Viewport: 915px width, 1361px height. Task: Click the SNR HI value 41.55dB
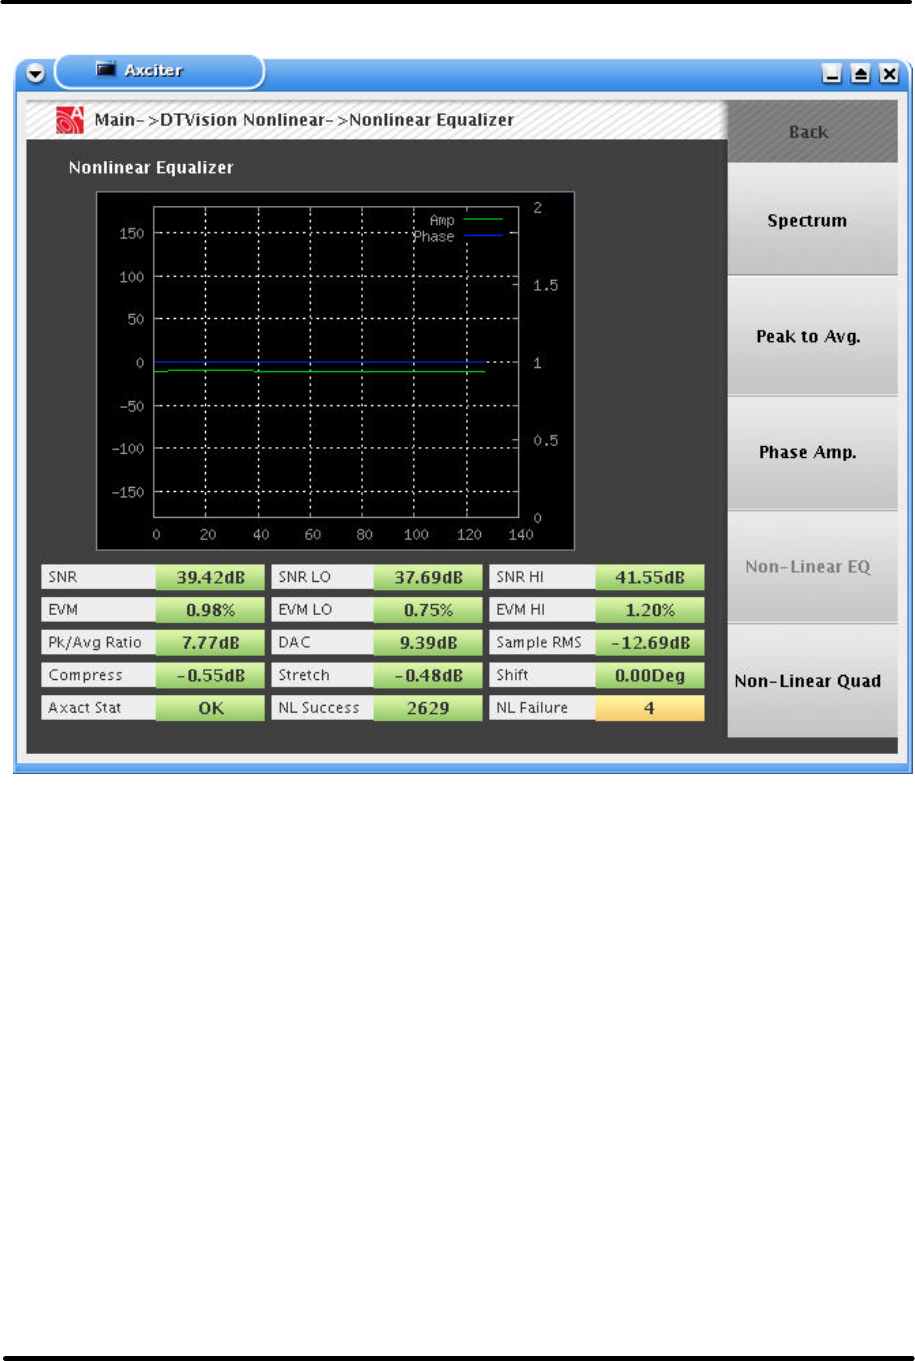tap(650, 577)
